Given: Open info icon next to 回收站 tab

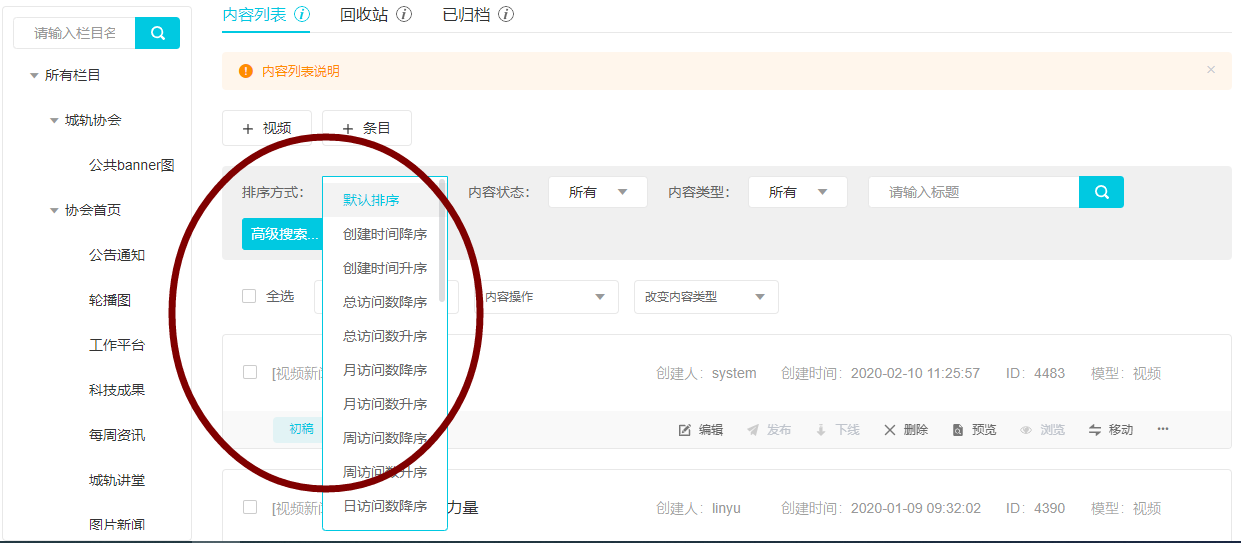Looking at the screenshot, I should pos(404,15).
